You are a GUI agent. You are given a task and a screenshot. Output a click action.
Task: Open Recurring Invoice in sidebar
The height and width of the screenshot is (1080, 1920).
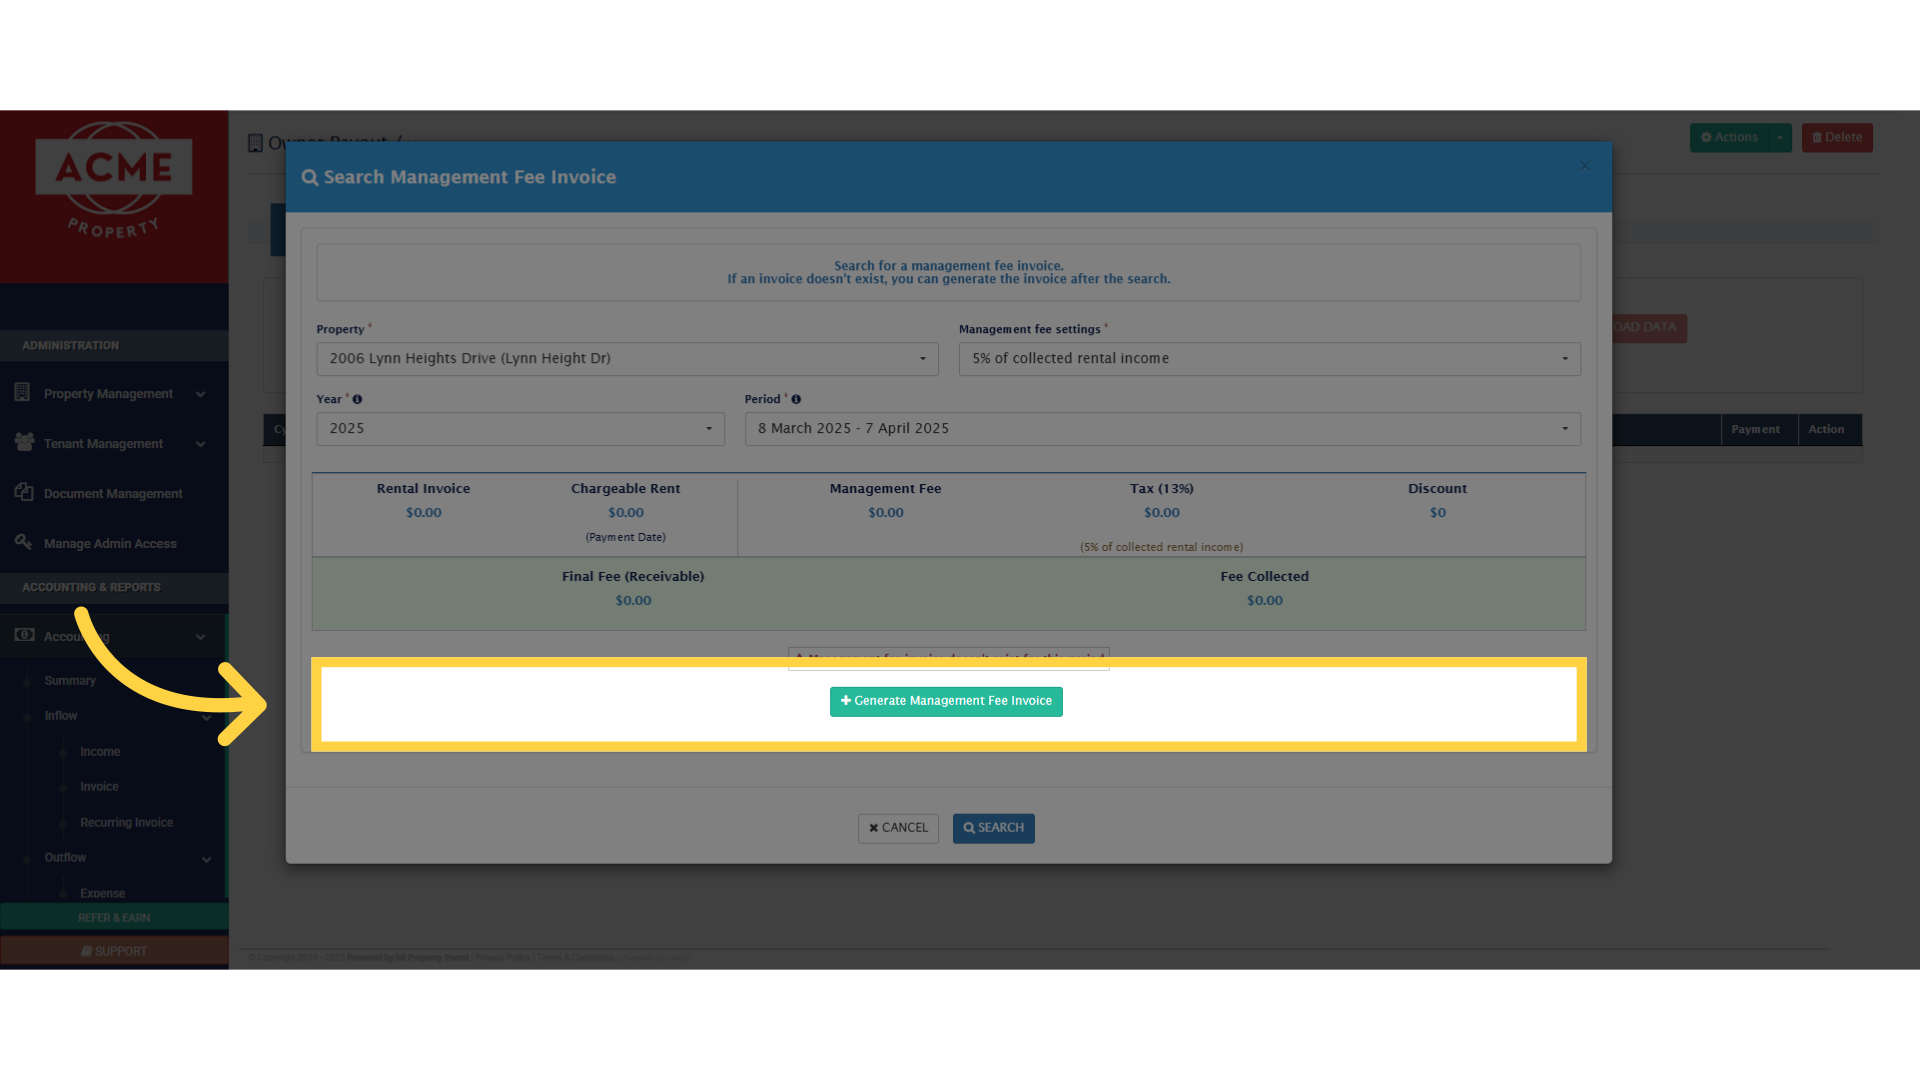[126, 823]
